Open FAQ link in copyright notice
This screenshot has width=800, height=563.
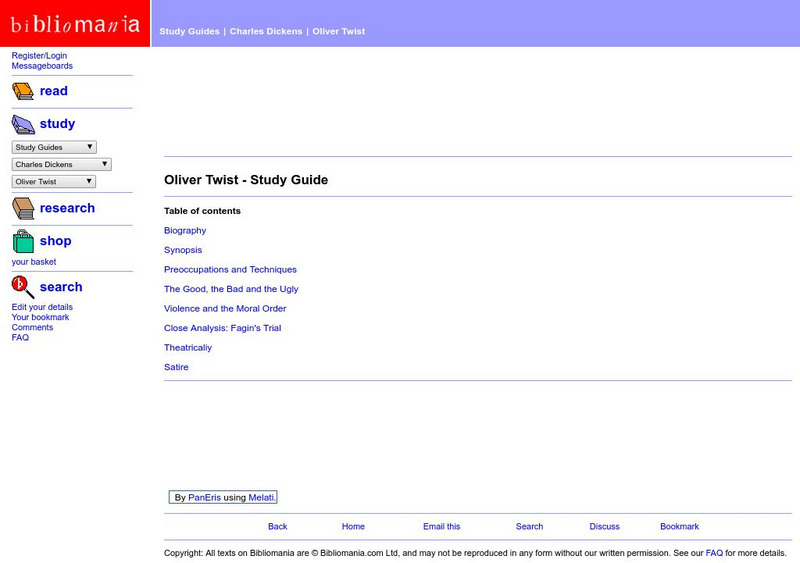click(714, 553)
